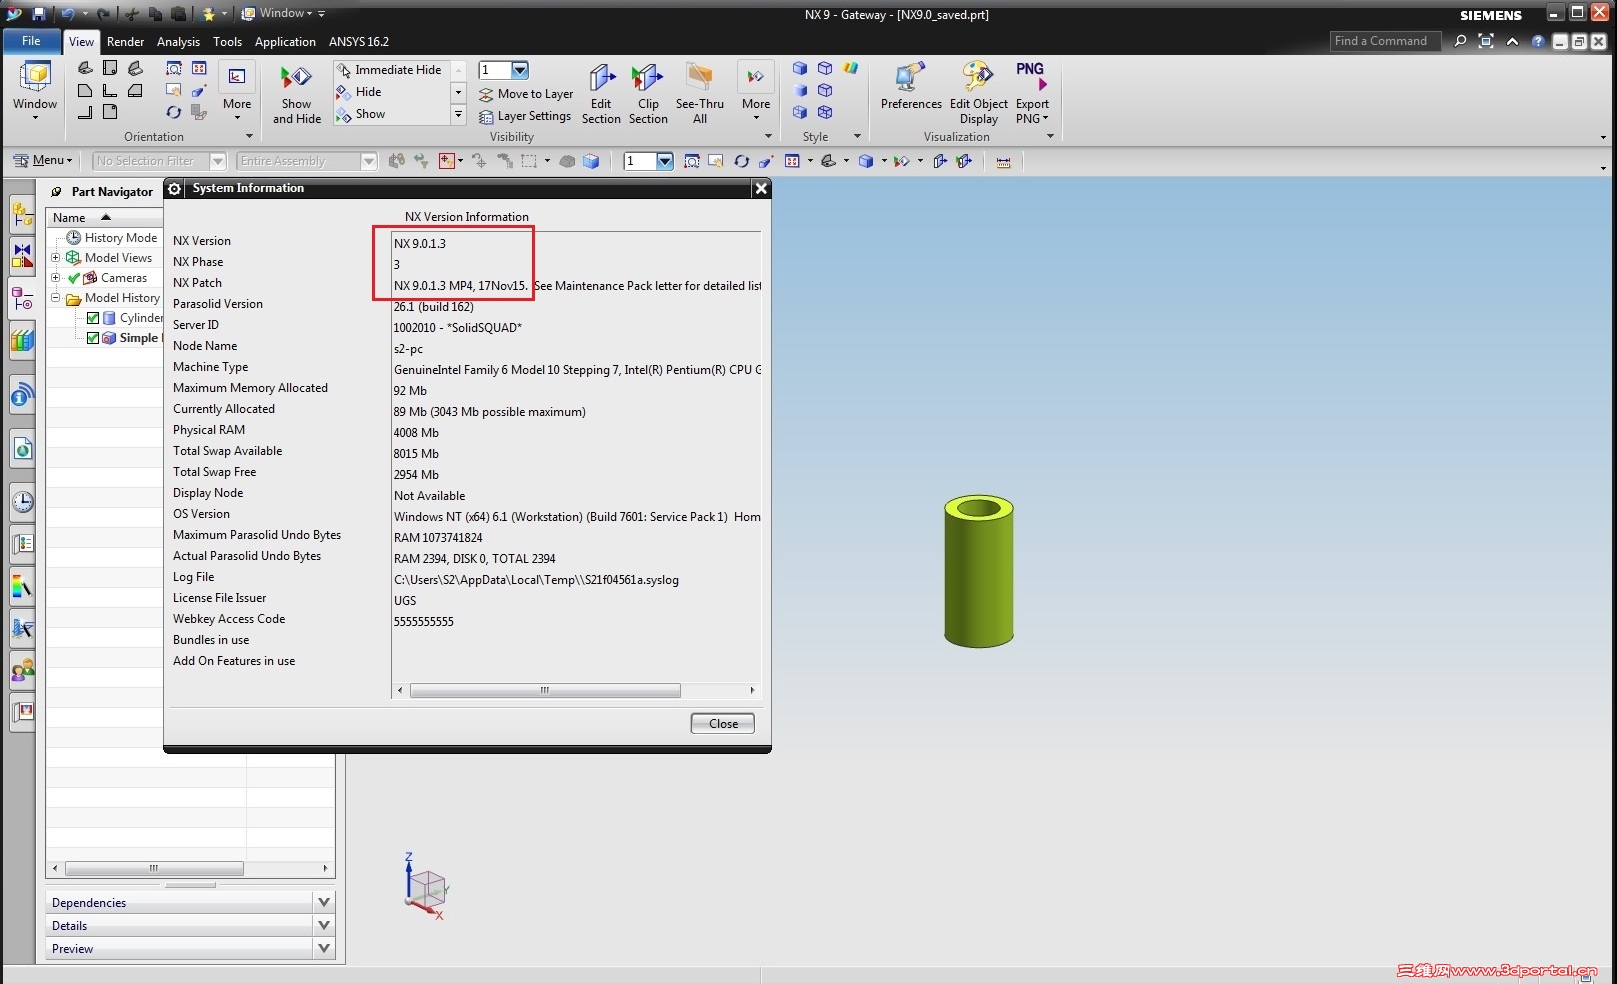The width and height of the screenshot is (1617, 984).
Task: Click the System Information horizontal scrollbar
Action: [x=545, y=690]
